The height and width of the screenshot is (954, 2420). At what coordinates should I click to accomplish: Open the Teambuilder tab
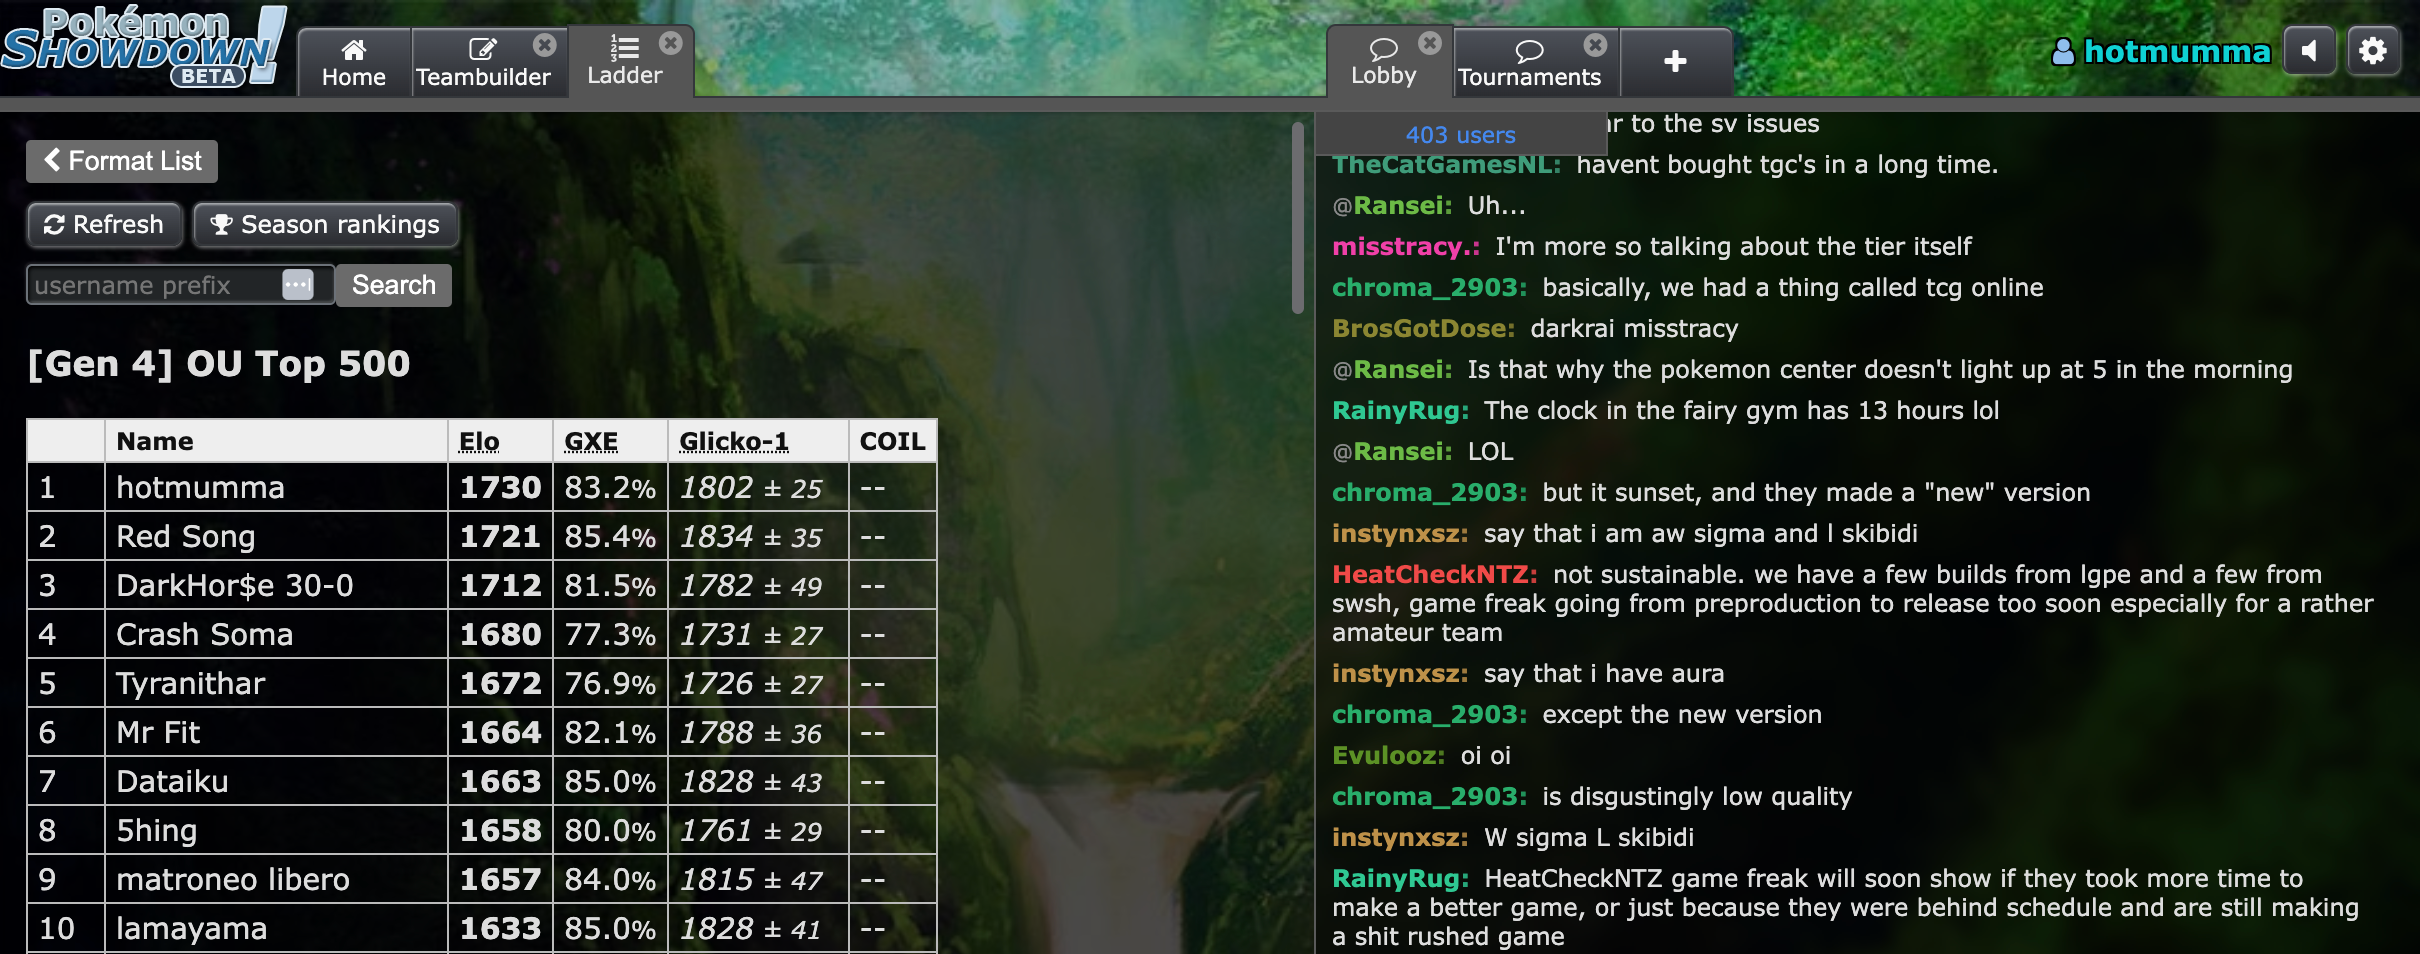(x=484, y=62)
